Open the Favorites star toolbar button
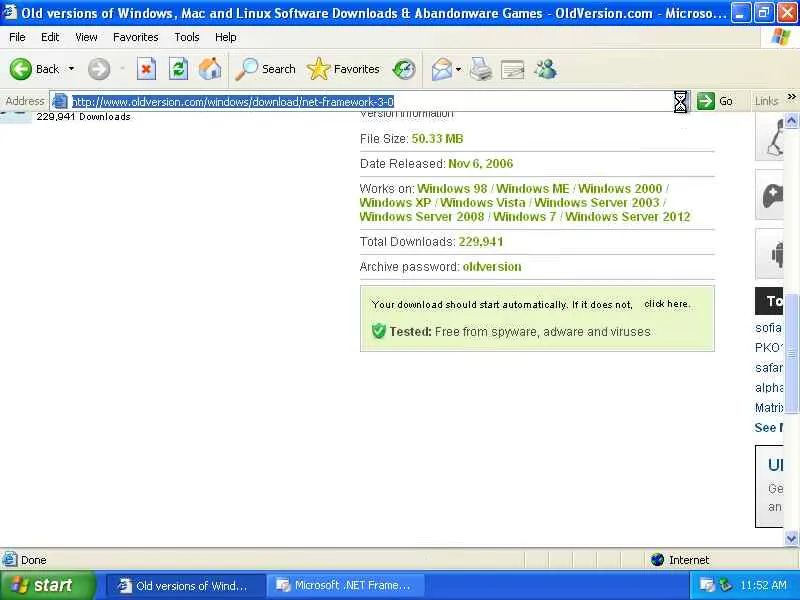The image size is (800, 600). [343, 69]
